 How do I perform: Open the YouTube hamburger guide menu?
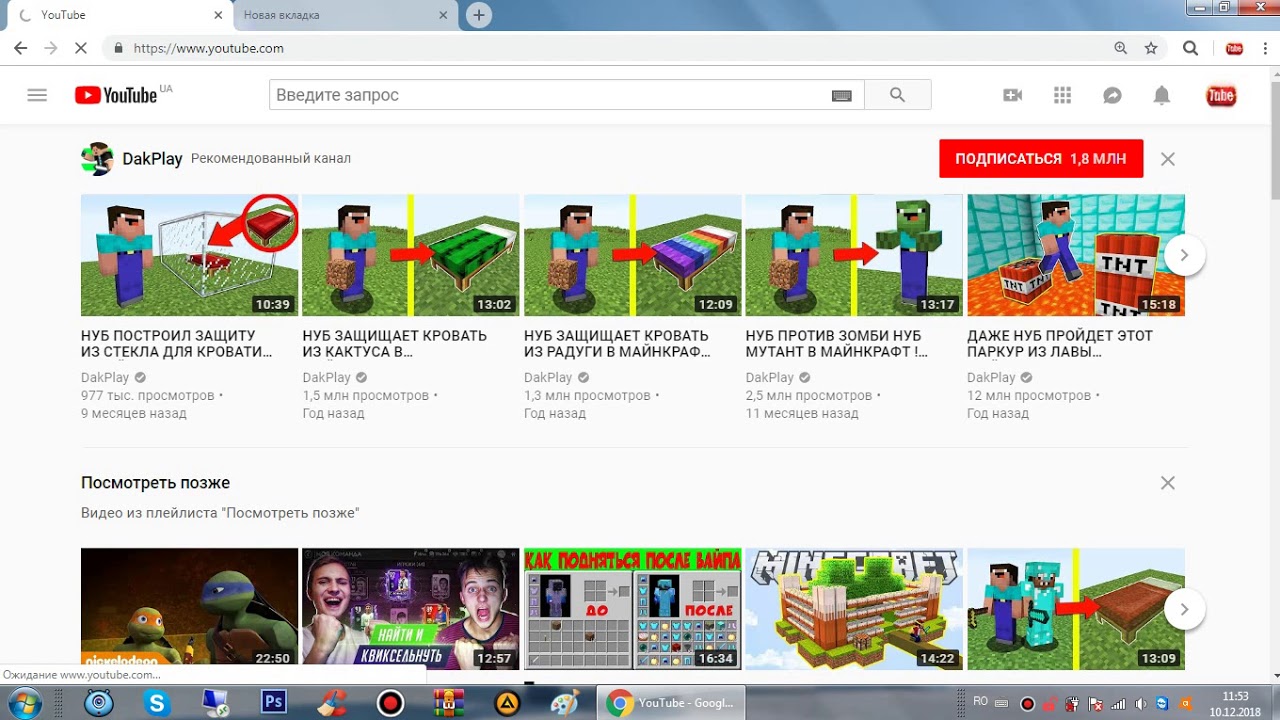click(37, 95)
